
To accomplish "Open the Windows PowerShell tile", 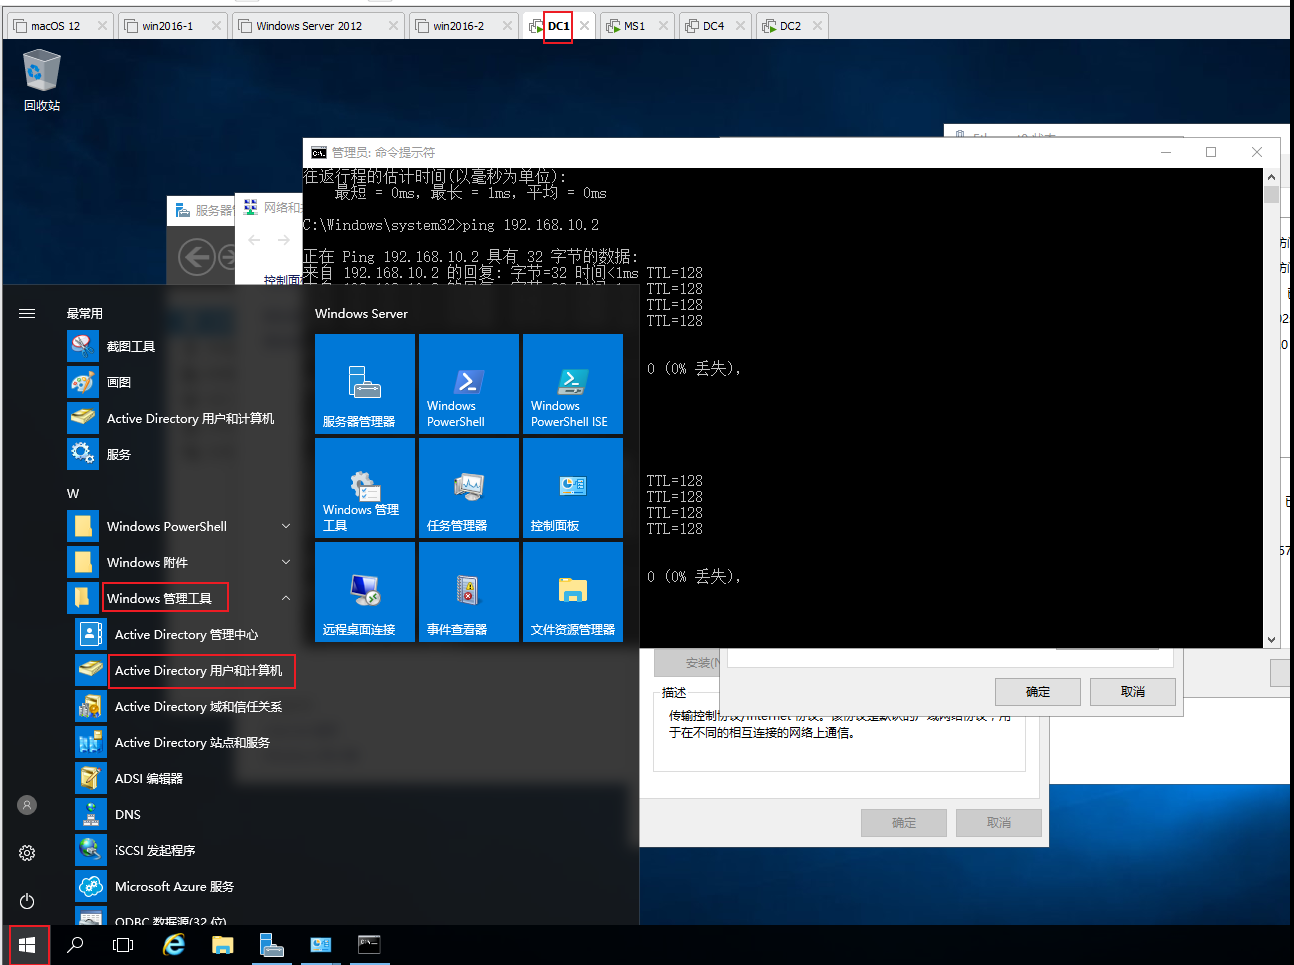I will click(x=469, y=384).
